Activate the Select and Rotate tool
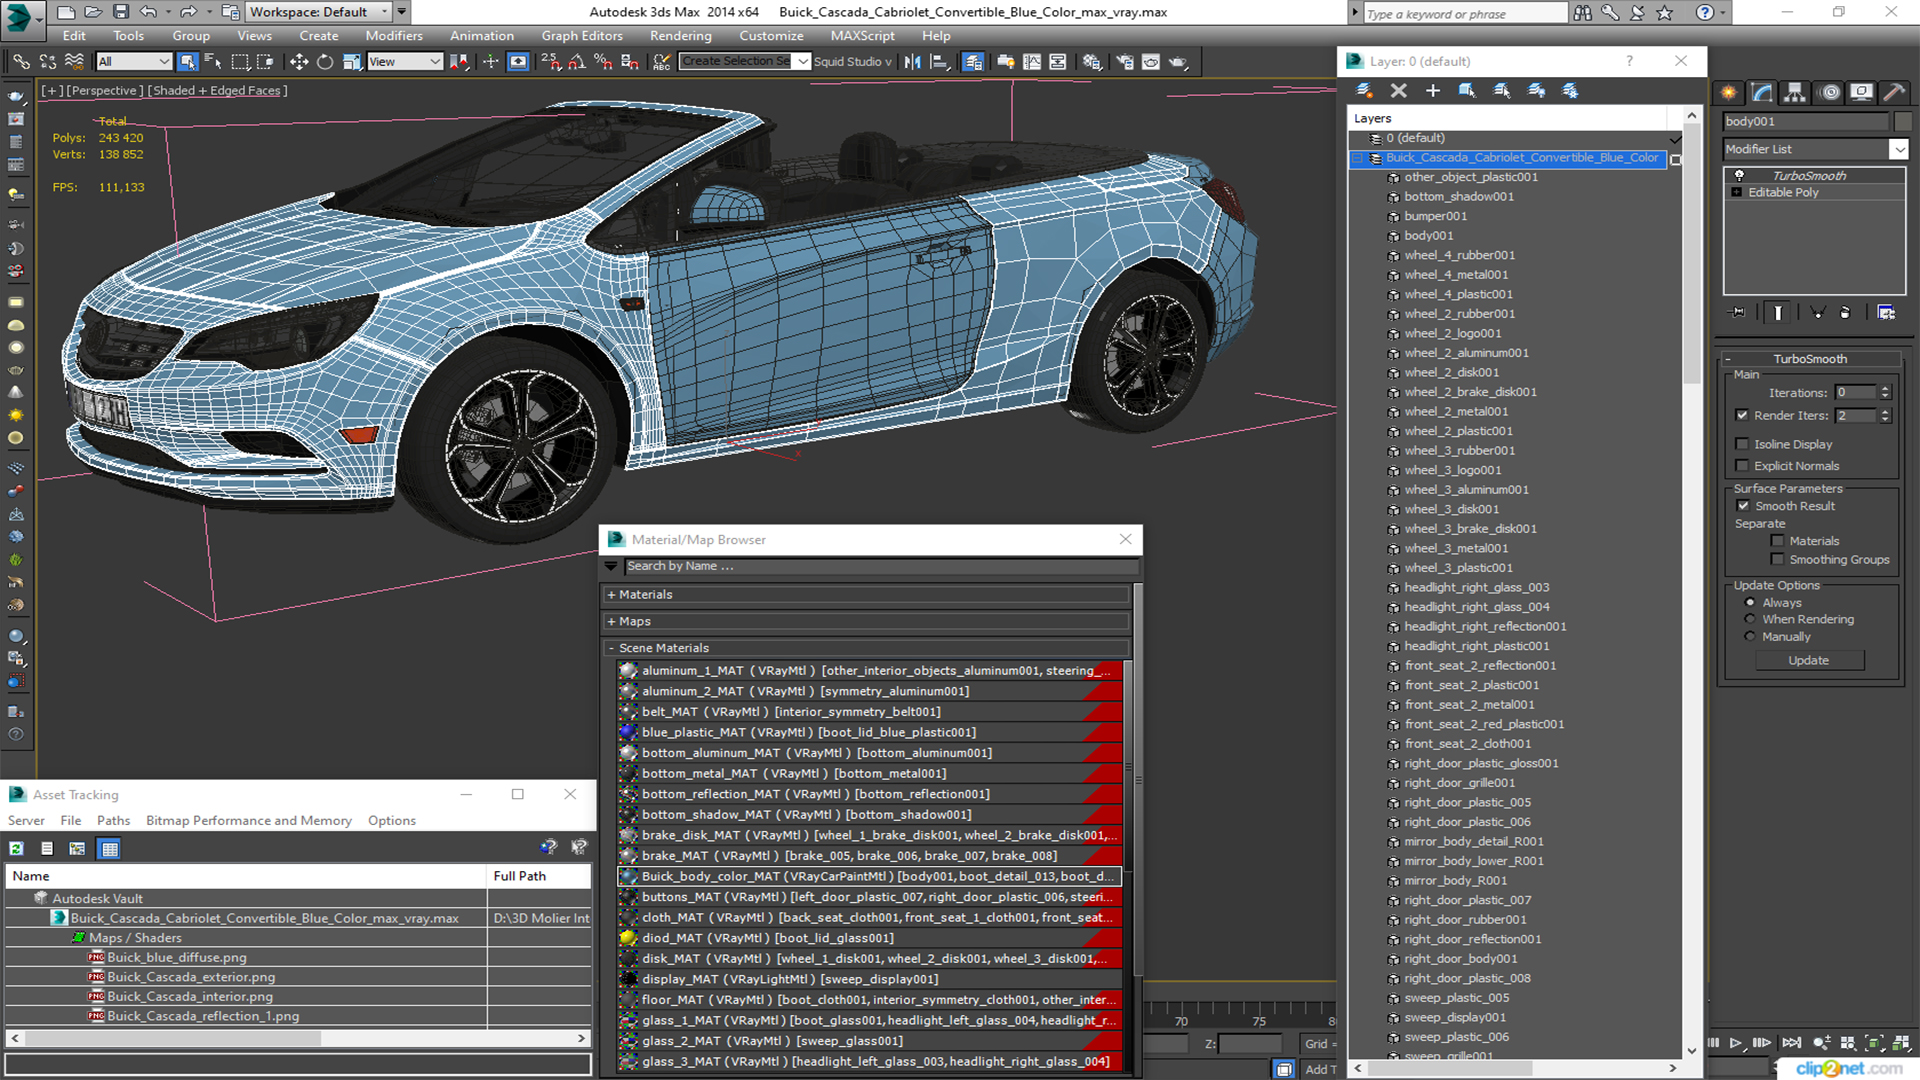This screenshot has height=1080, width=1920. coord(324,62)
